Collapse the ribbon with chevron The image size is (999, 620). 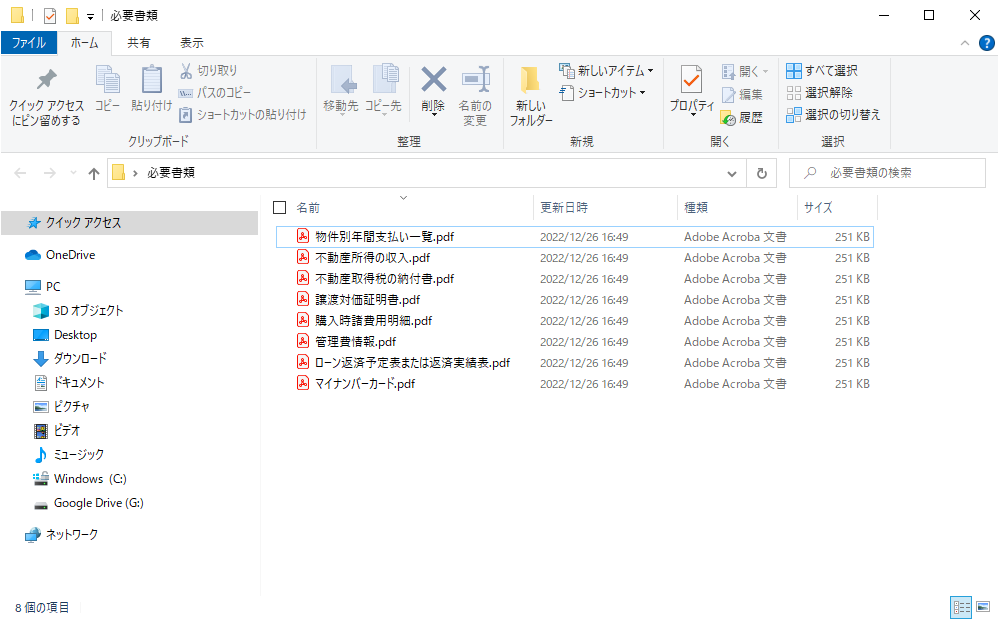(965, 43)
